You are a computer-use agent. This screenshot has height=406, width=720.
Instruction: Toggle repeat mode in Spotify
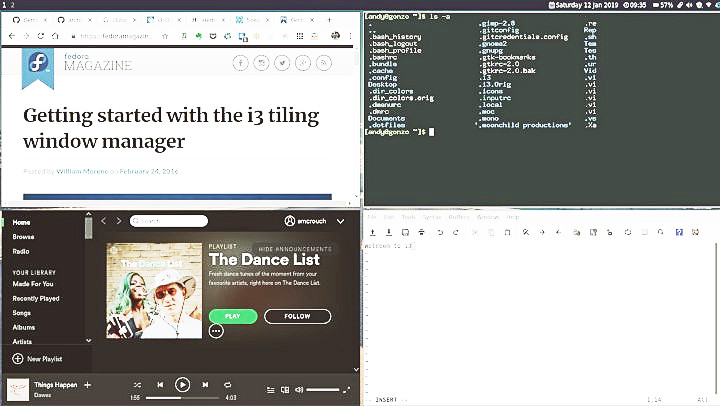[x=228, y=384]
